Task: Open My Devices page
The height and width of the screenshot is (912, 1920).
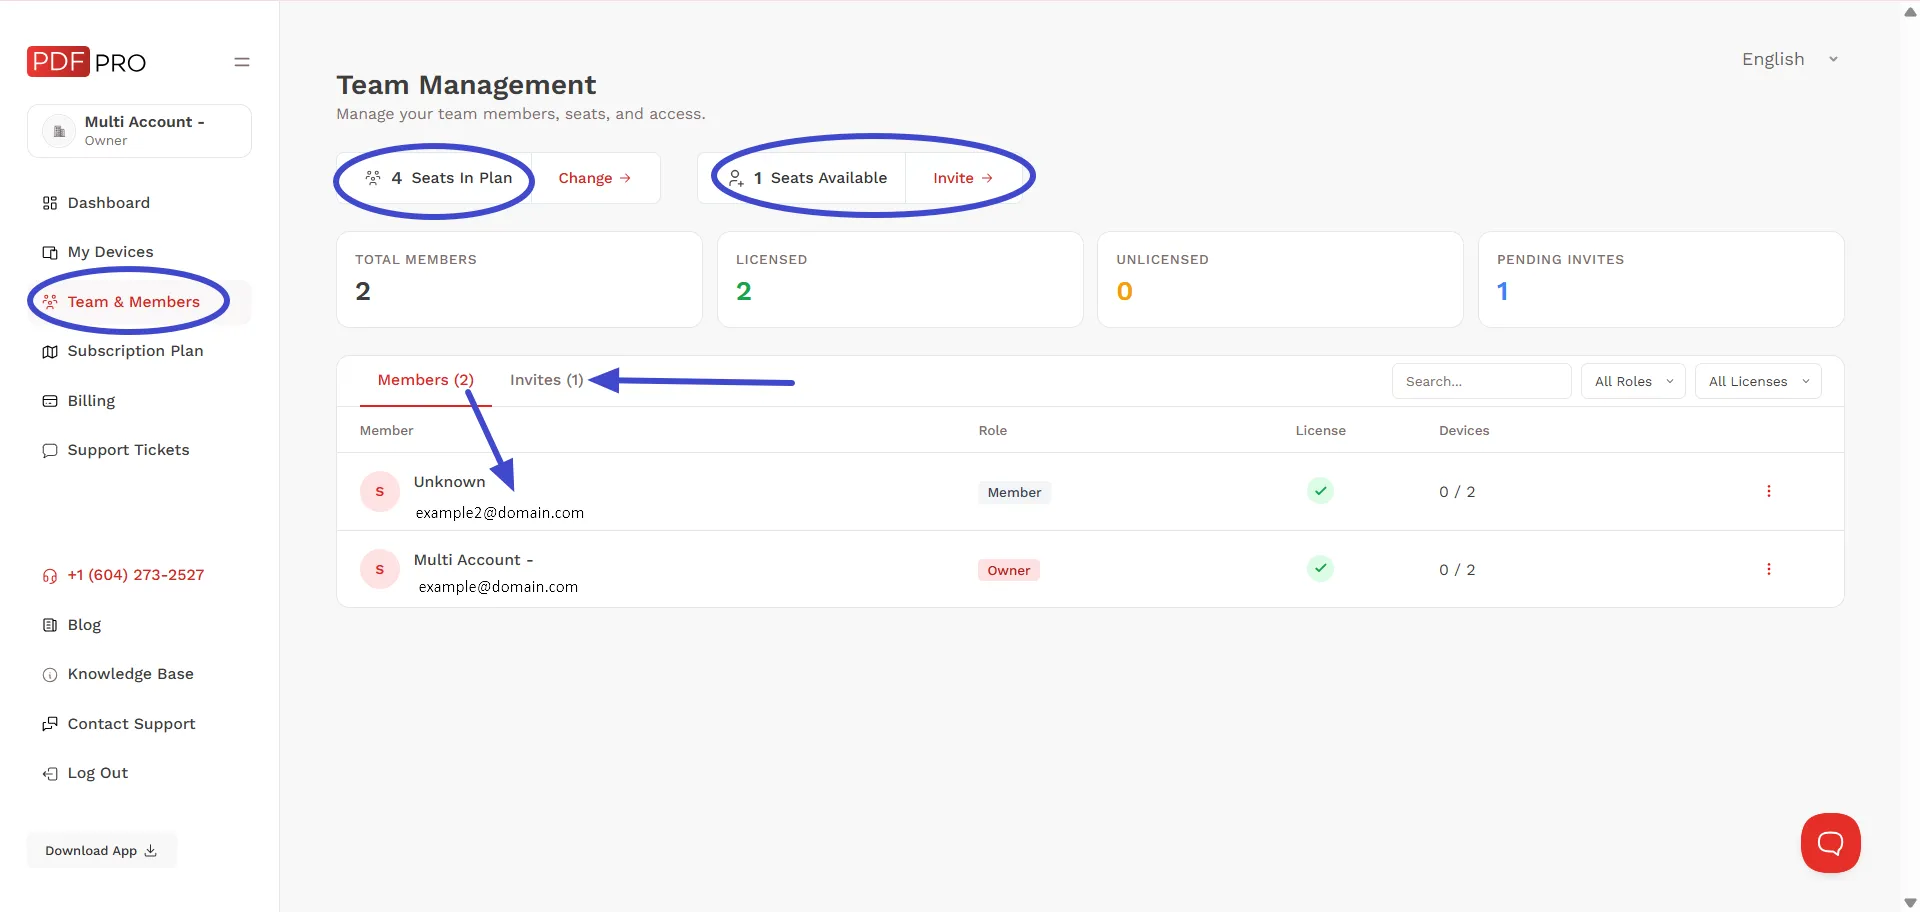Action: 98,252
